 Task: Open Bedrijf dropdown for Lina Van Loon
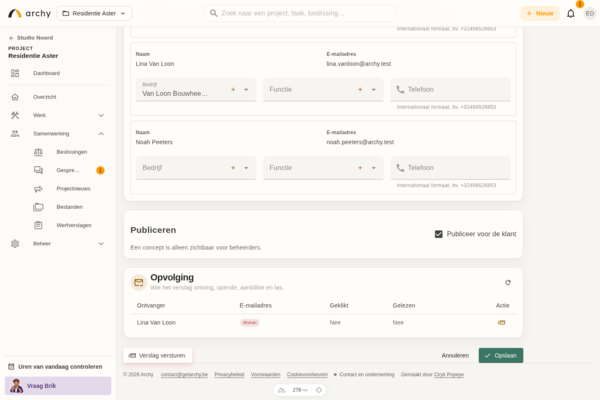click(246, 90)
